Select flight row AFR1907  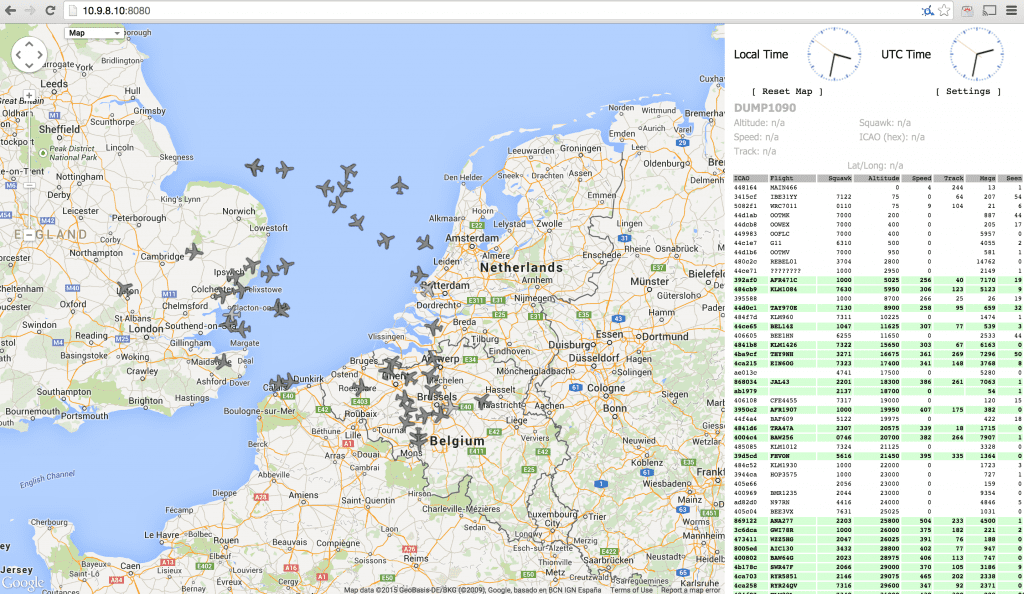pos(878,410)
